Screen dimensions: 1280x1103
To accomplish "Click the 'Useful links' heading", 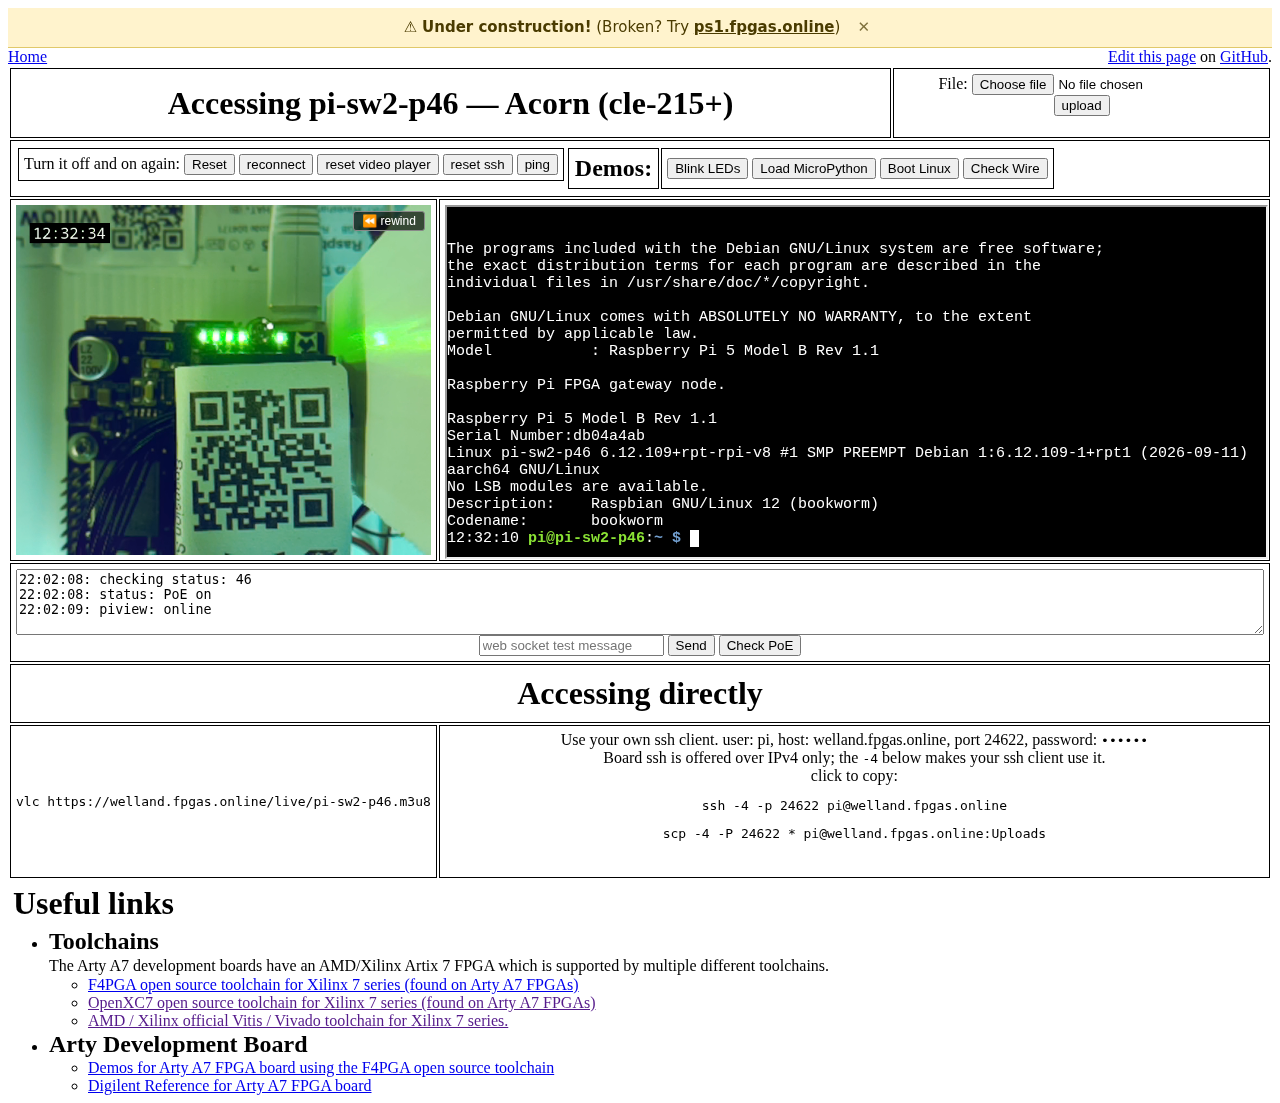I will tap(94, 903).
